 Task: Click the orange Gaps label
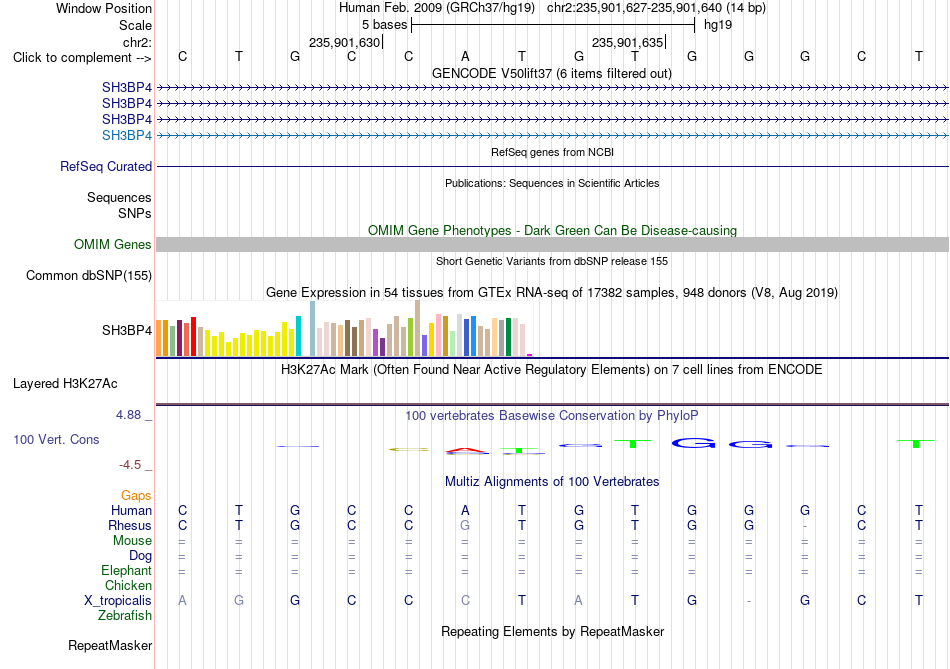click(136, 496)
